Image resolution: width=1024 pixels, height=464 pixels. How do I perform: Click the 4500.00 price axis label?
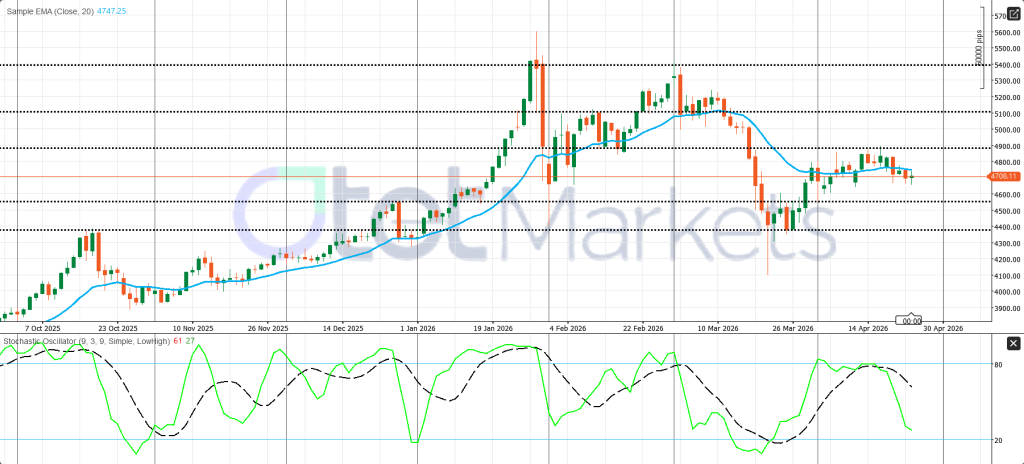pos(1006,211)
